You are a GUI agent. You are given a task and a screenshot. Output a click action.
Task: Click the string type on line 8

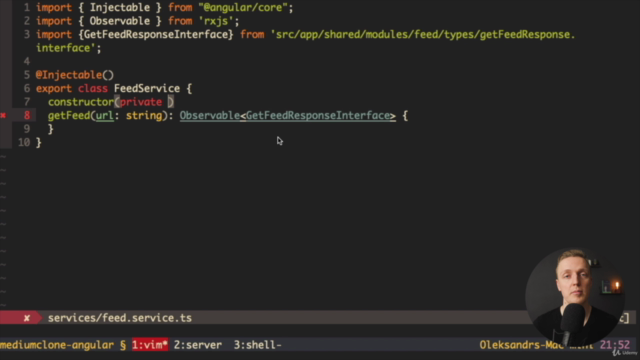coord(144,116)
